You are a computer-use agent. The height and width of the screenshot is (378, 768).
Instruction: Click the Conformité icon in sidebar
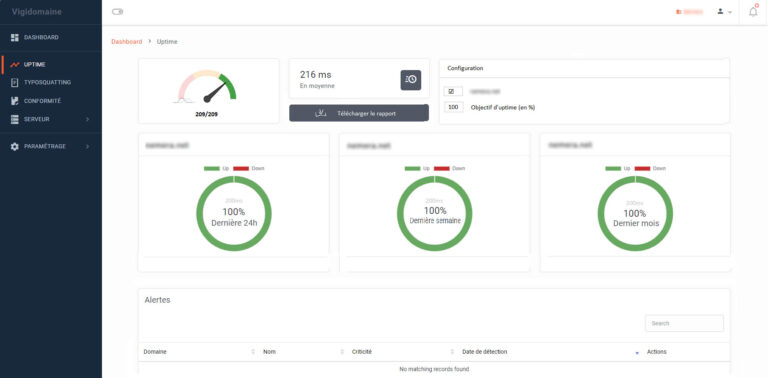(14, 101)
